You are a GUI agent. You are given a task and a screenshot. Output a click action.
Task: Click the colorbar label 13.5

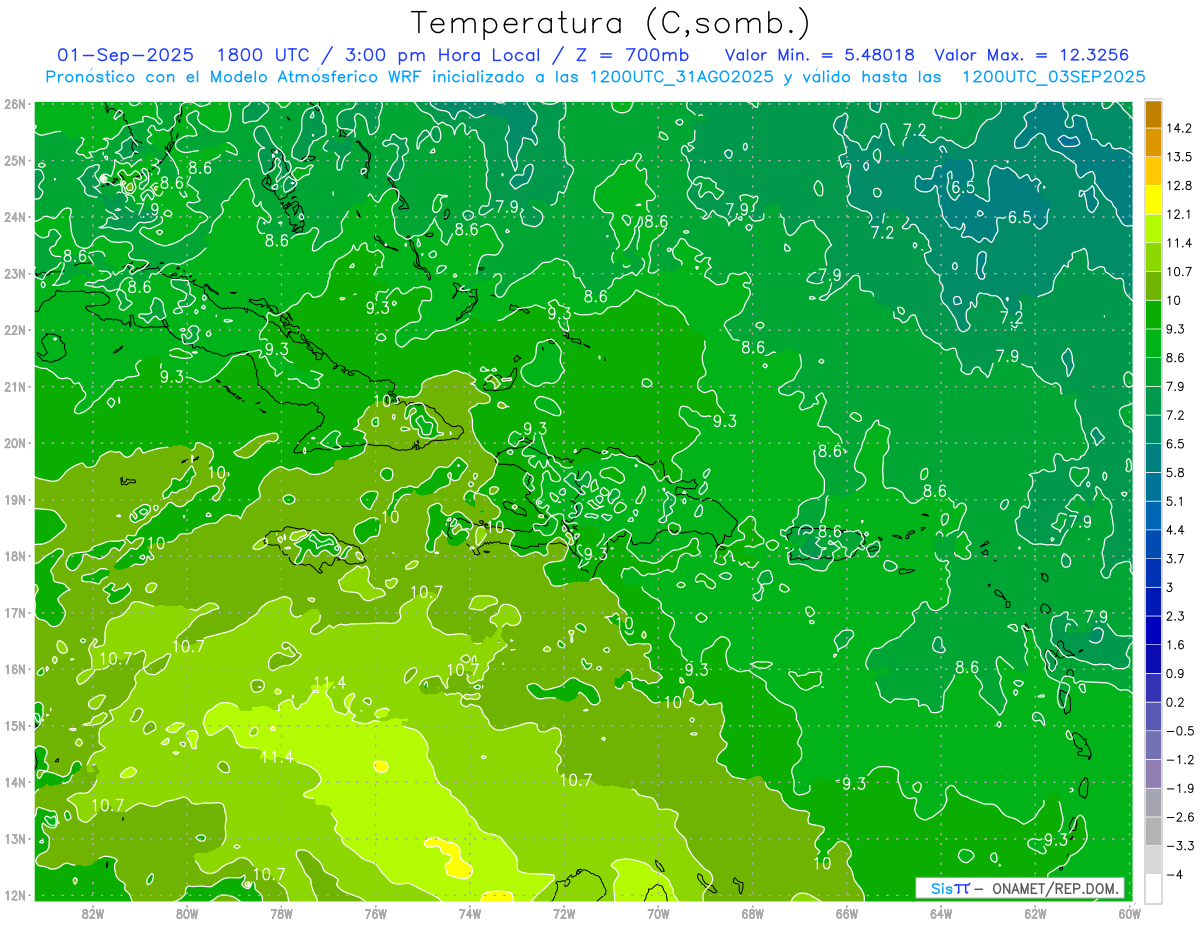(1179, 157)
